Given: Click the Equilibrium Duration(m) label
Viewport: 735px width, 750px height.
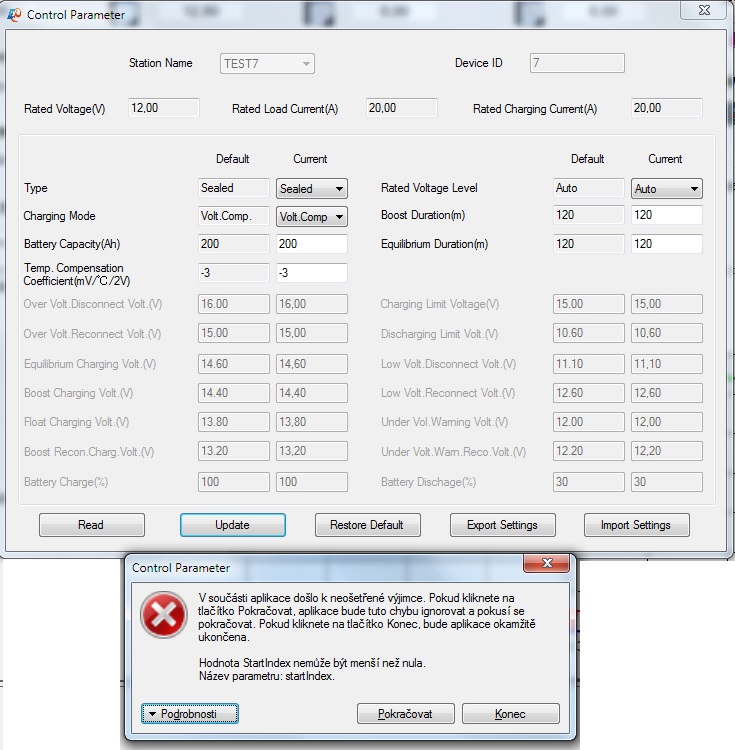Looking at the screenshot, I should 434,244.
